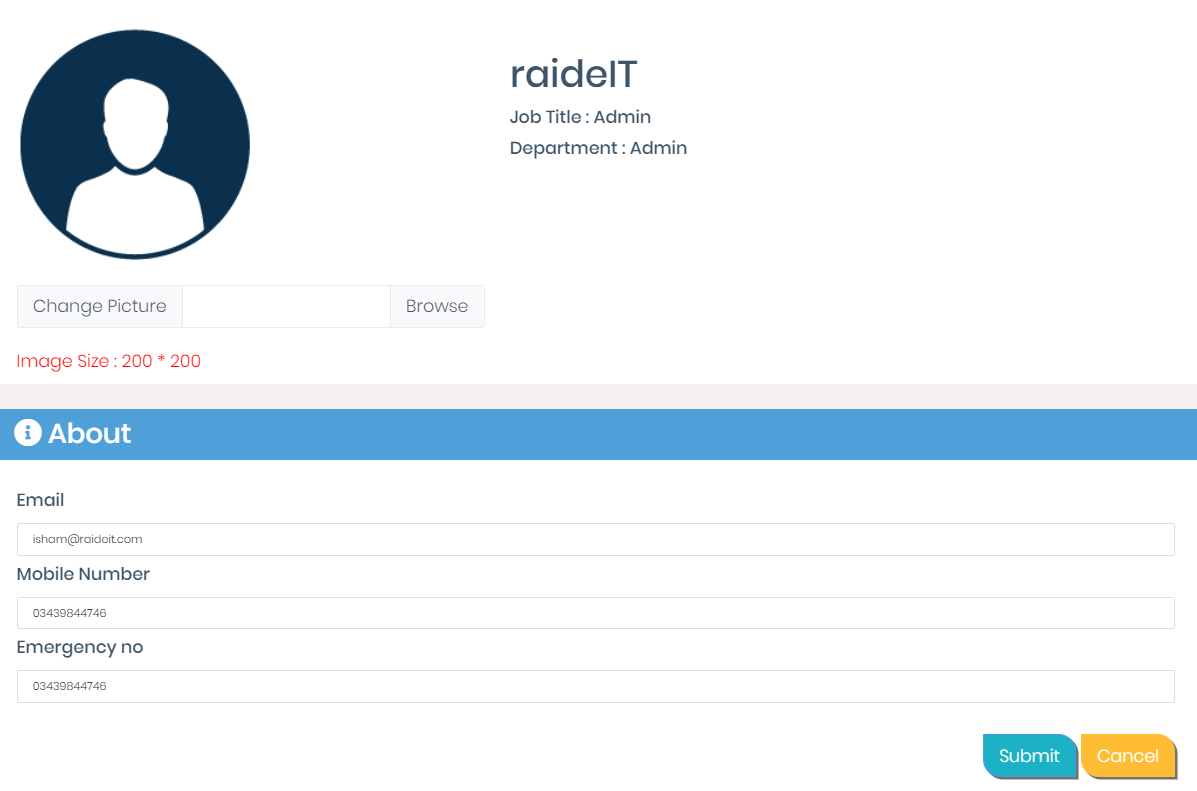Screen dimensions: 1197x791
Task: Click the 'Department : Admin' text
Action: pyautogui.click(x=598, y=148)
